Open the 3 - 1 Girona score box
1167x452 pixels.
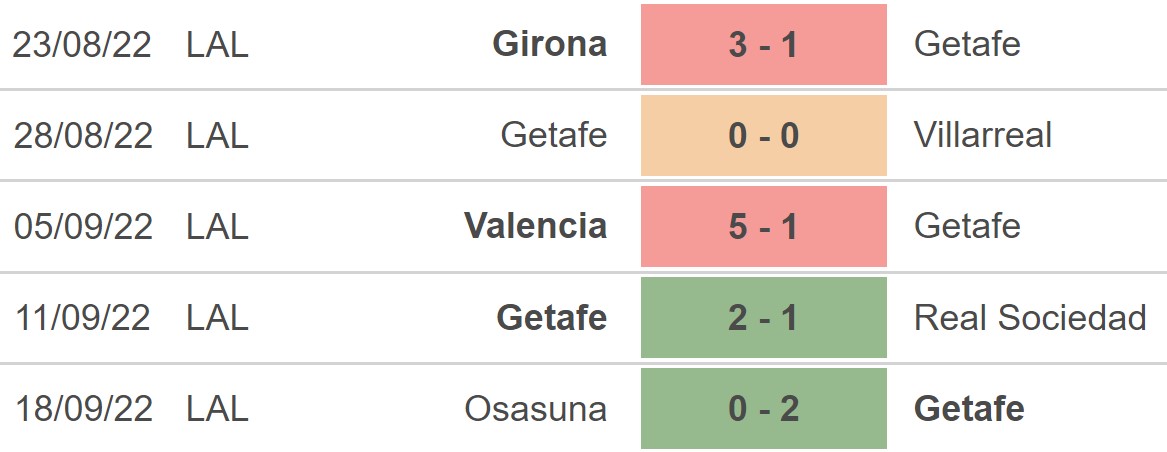pos(763,45)
